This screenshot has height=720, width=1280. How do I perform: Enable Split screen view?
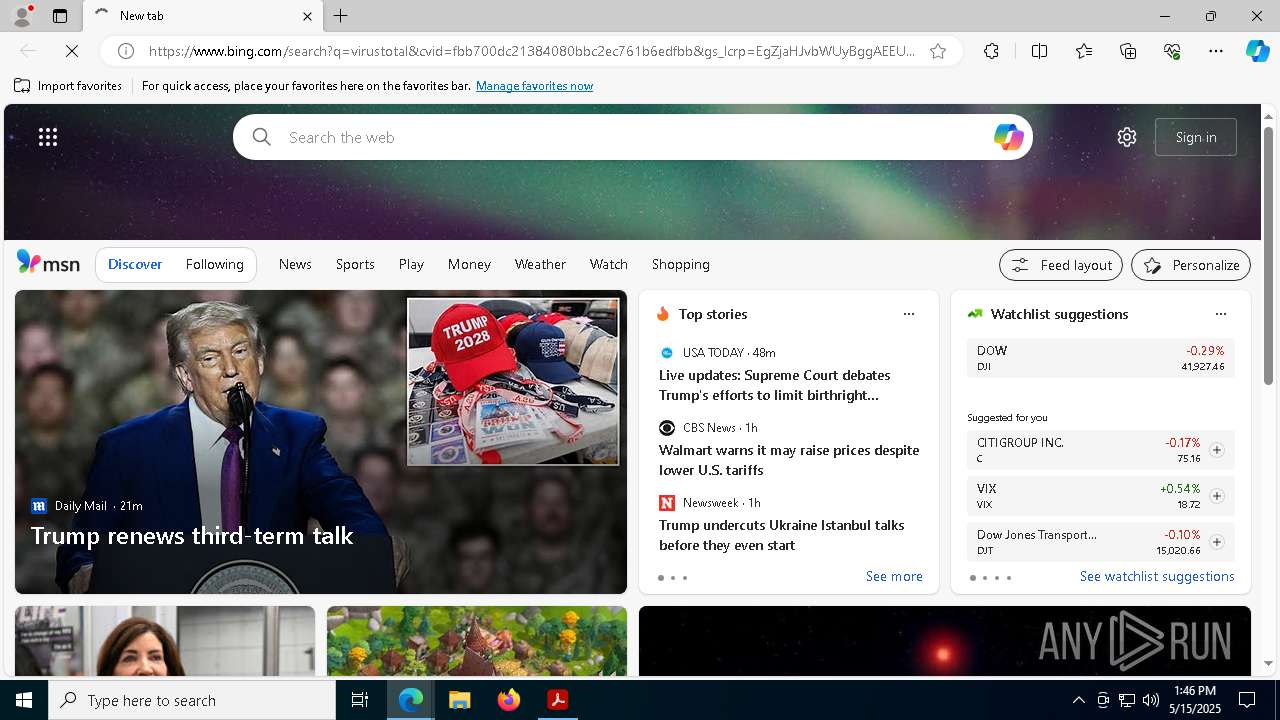click(1039, 51)
